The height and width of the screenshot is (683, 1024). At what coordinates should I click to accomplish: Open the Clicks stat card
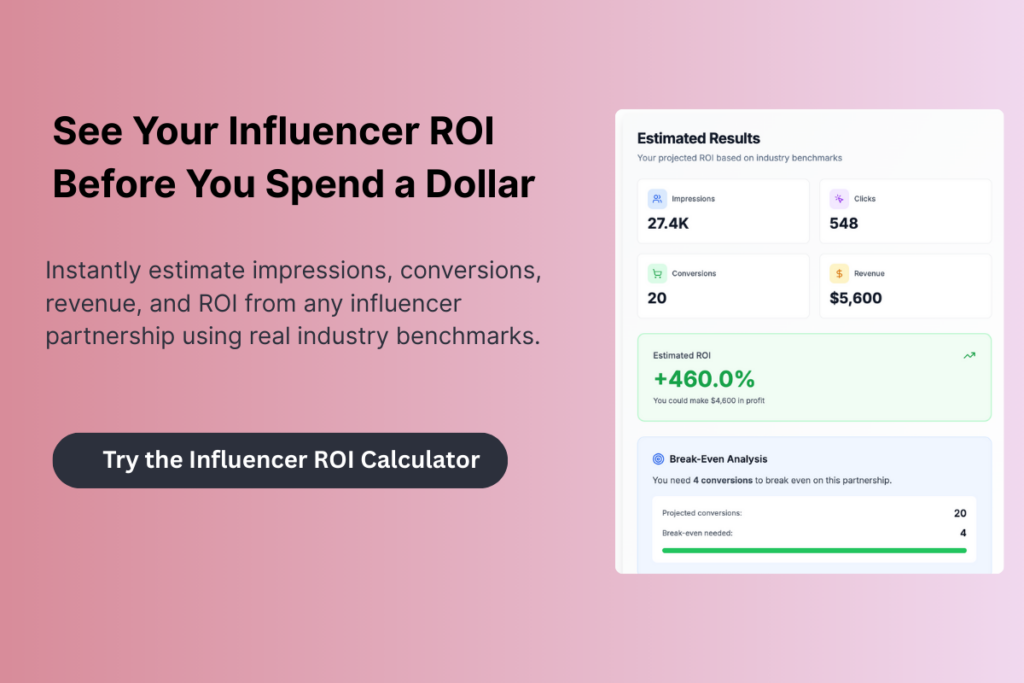[x=905, y=210]
